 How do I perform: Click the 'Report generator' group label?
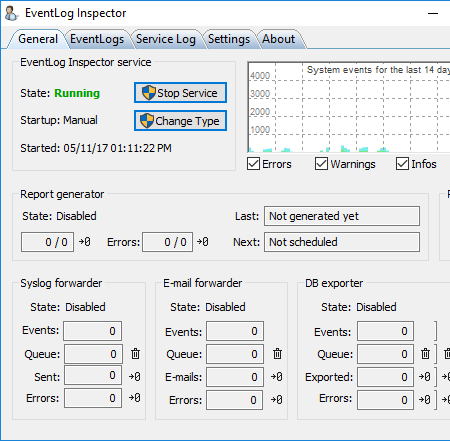click(x=62, y=194)
